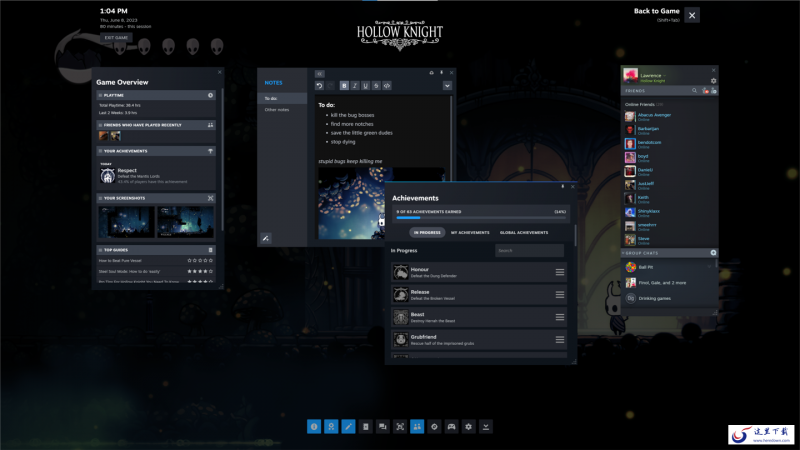Toggle Game Overview button in bottom toolbar

(x=314, y=427)
